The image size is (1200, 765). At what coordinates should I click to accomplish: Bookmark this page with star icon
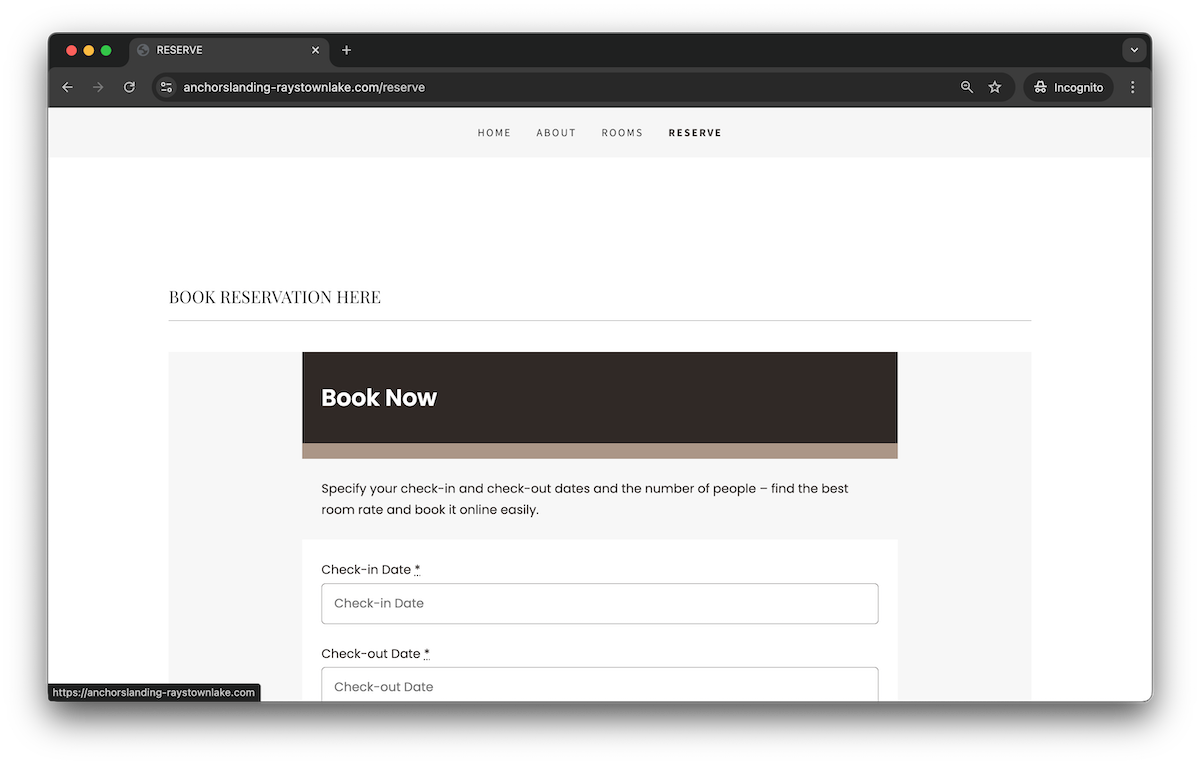pyautogui.click(x=995, y=87)
